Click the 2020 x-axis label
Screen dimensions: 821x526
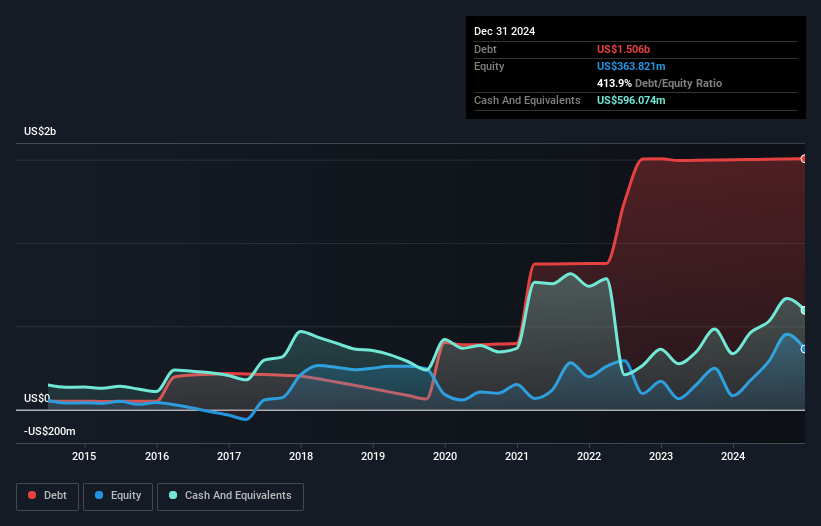coord(445,456)
